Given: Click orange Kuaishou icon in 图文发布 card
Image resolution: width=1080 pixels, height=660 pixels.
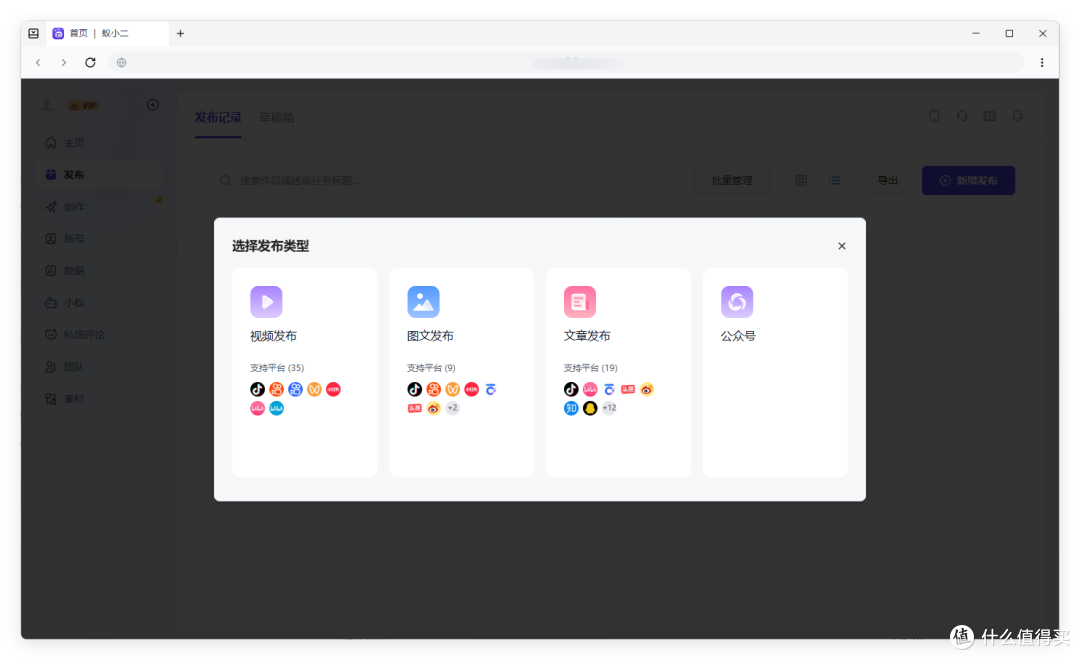Looking at the screenshot, I should point(433,389).
